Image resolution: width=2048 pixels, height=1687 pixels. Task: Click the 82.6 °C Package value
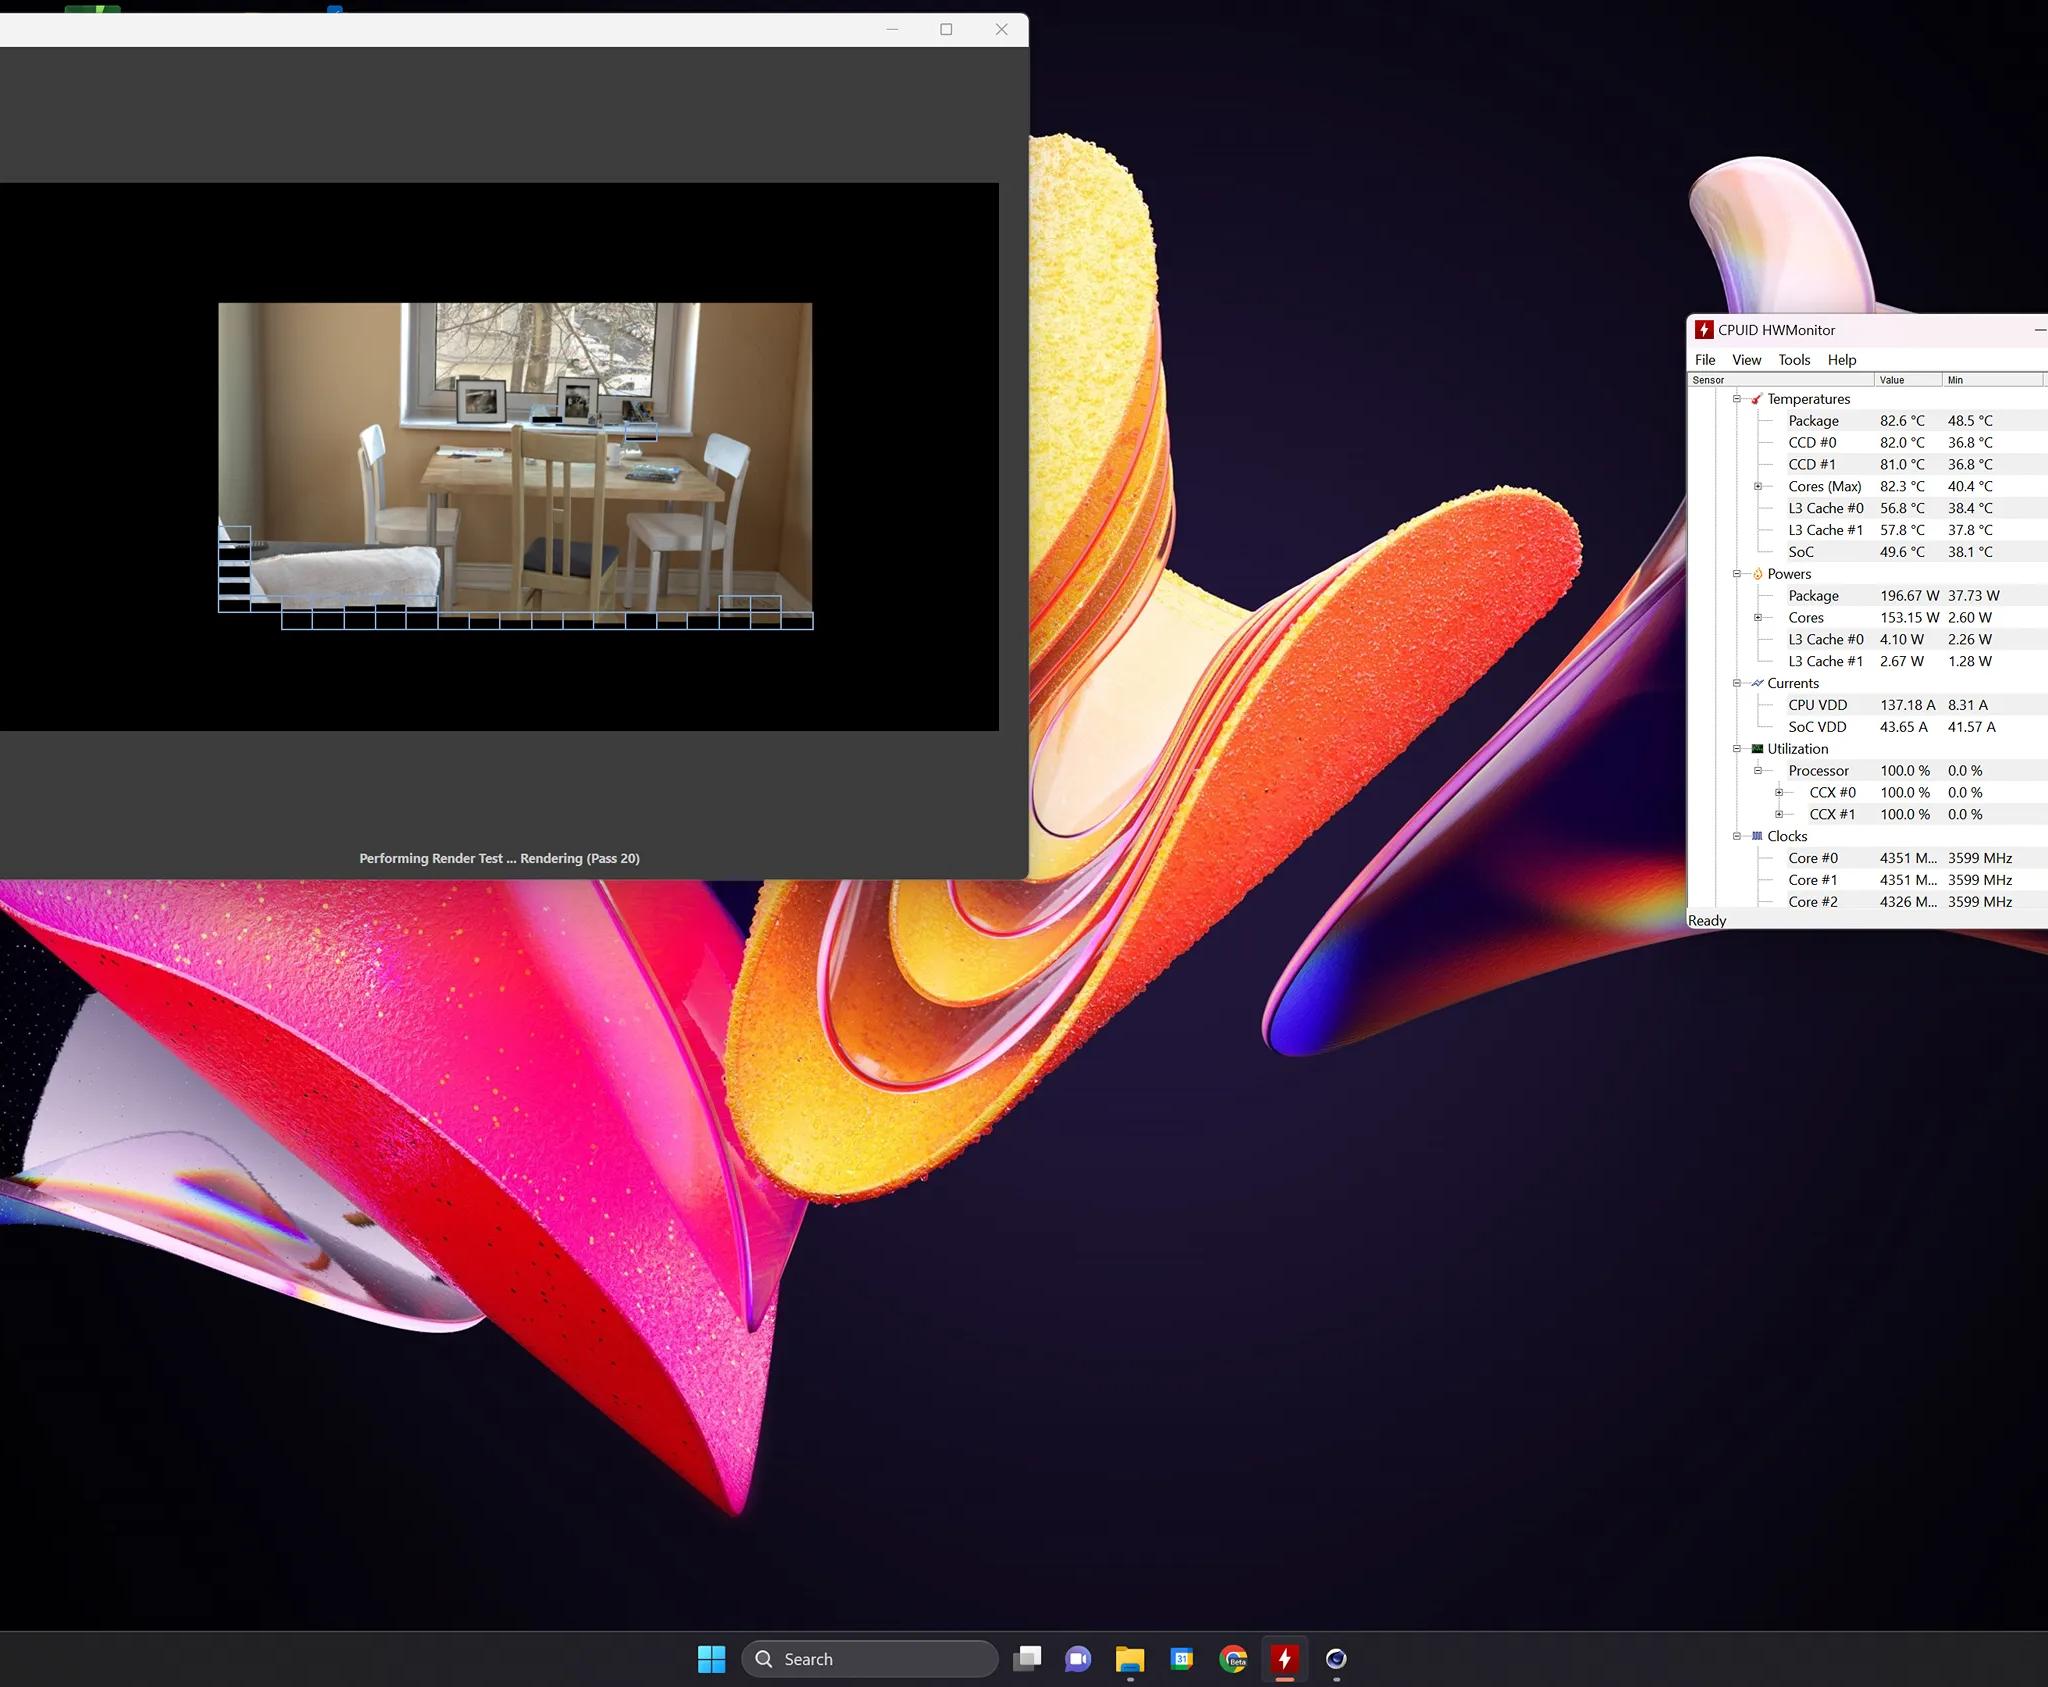tap(1902, 421)
